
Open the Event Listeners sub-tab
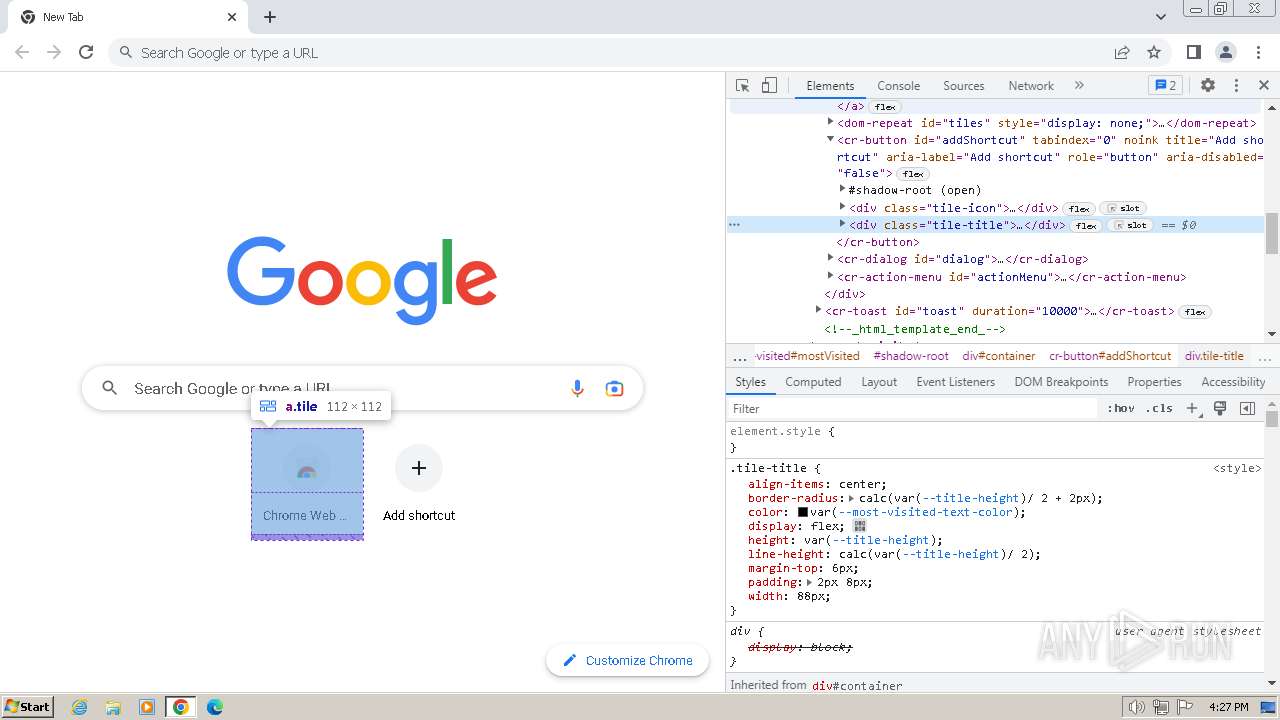click(x=955, y=382)
